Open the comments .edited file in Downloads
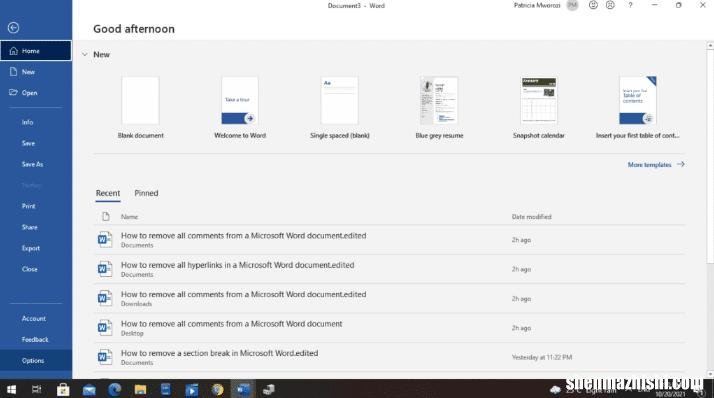 pos(390,299)
